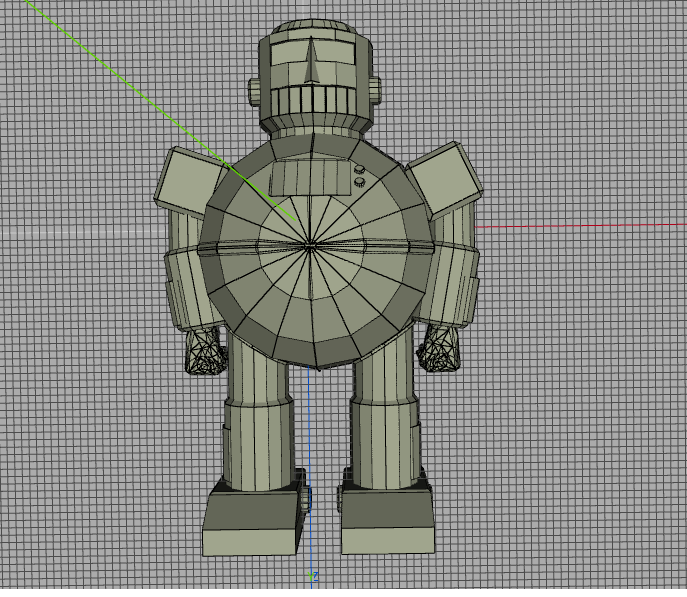This screenshot has width=687, height=597.
Task: Click the robot's teeth grille
Action: (x=312, y=100)
